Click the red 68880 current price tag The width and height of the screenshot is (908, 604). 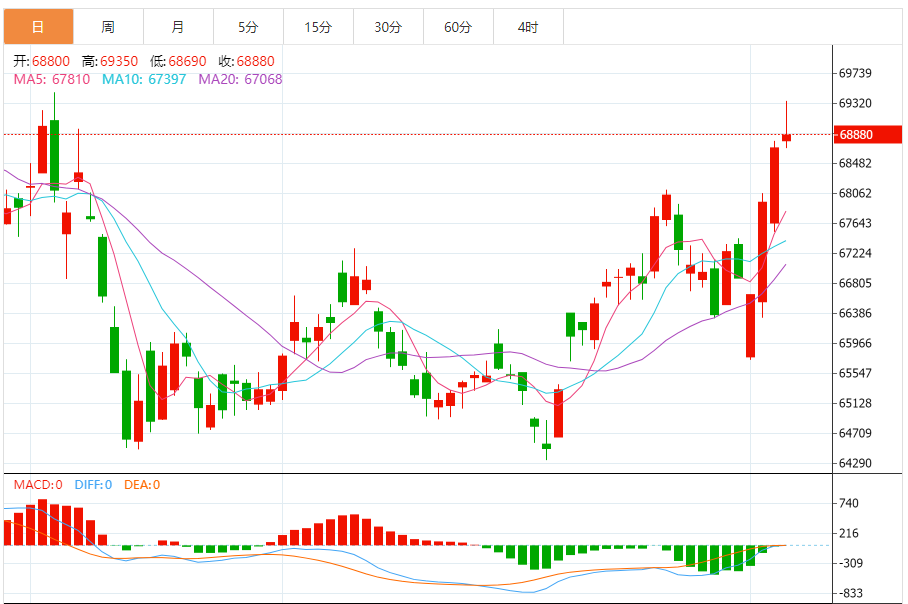pos(867,134)
